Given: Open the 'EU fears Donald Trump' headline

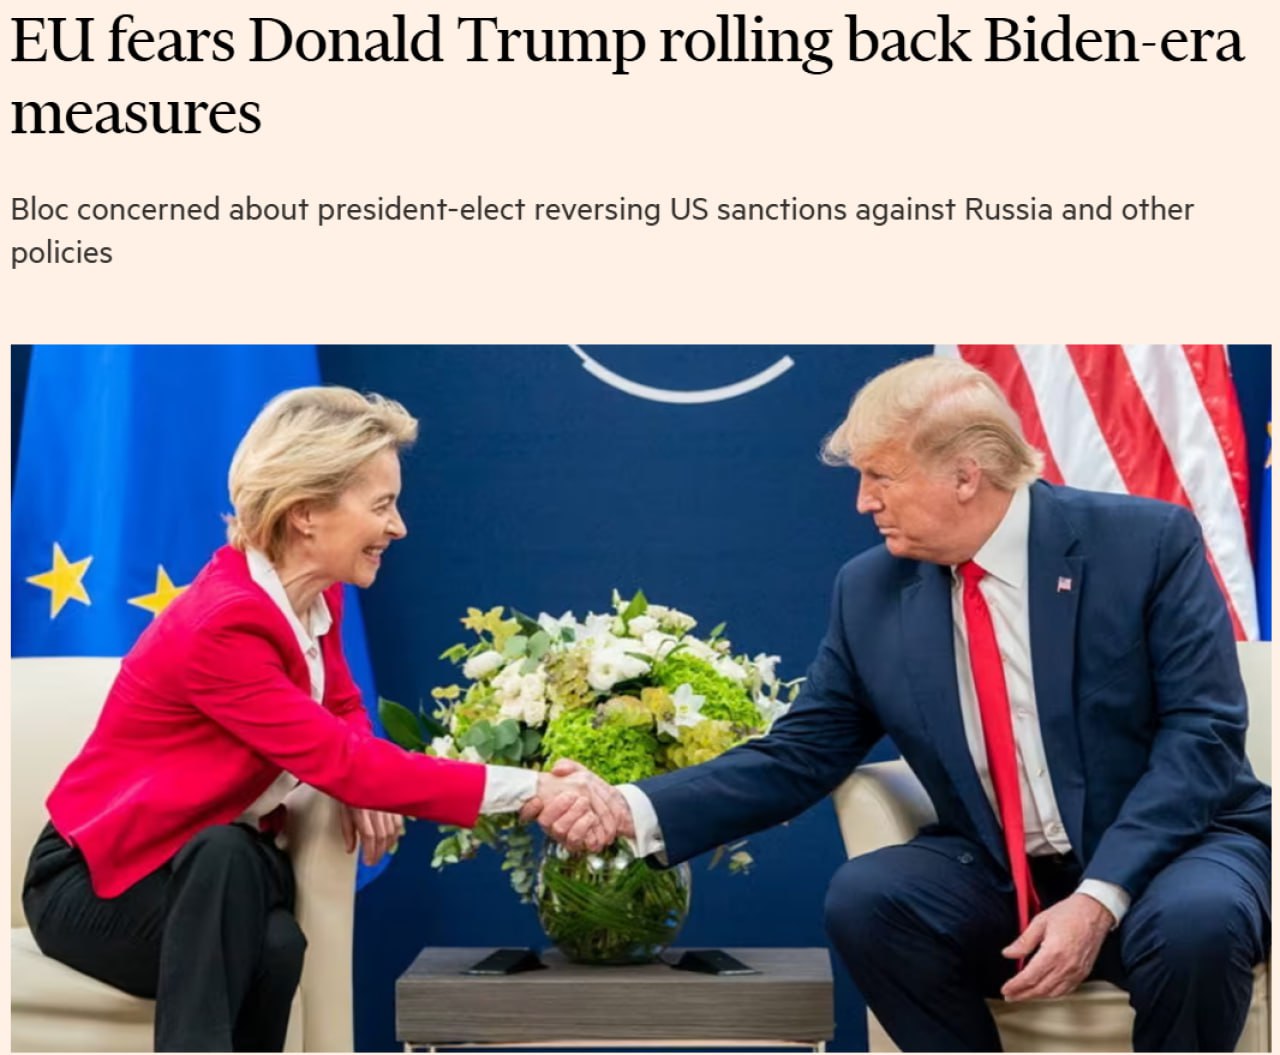Looking at the screenshot, I should point(628,76).
